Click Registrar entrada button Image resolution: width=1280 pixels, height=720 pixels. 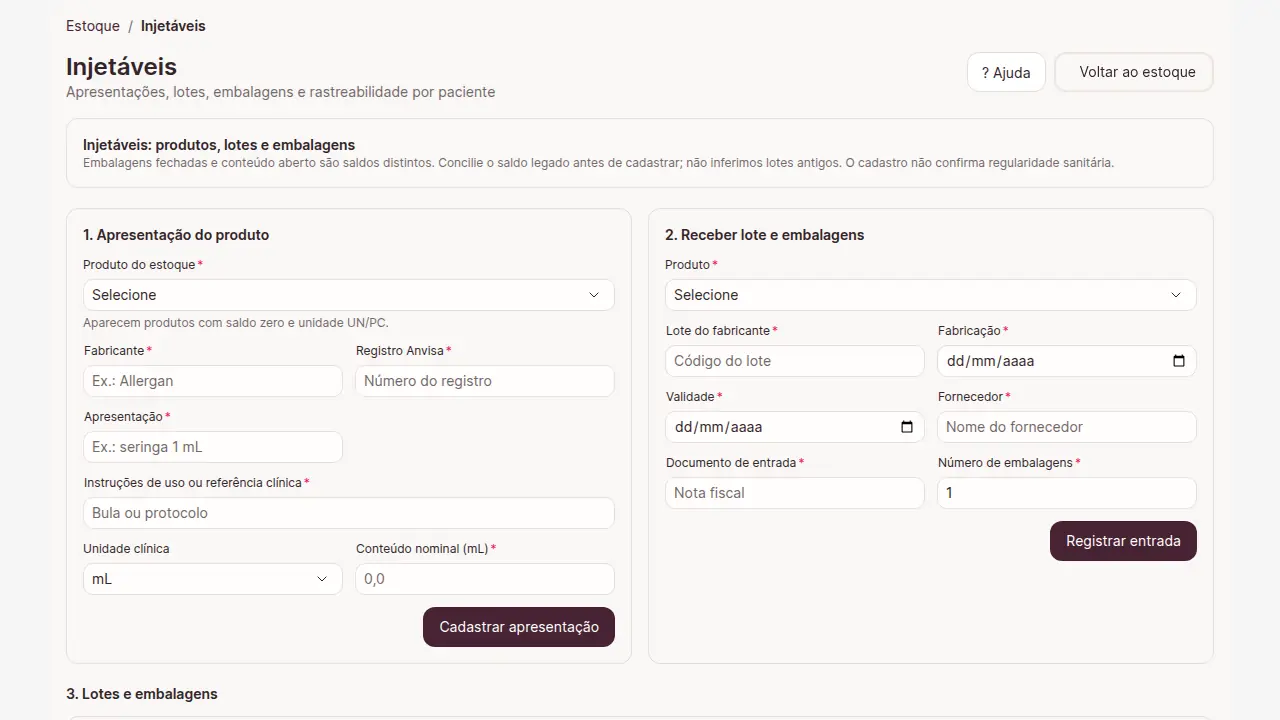click(1123, 541)
